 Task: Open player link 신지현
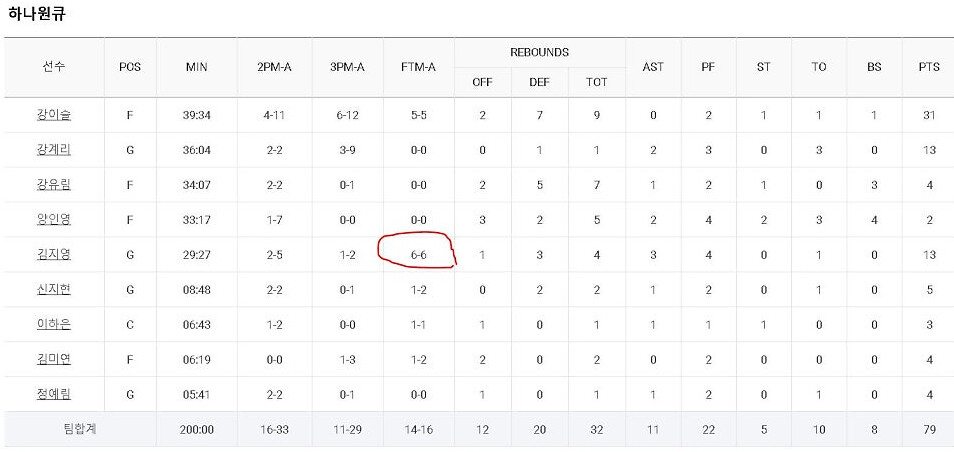pos(54,290)
